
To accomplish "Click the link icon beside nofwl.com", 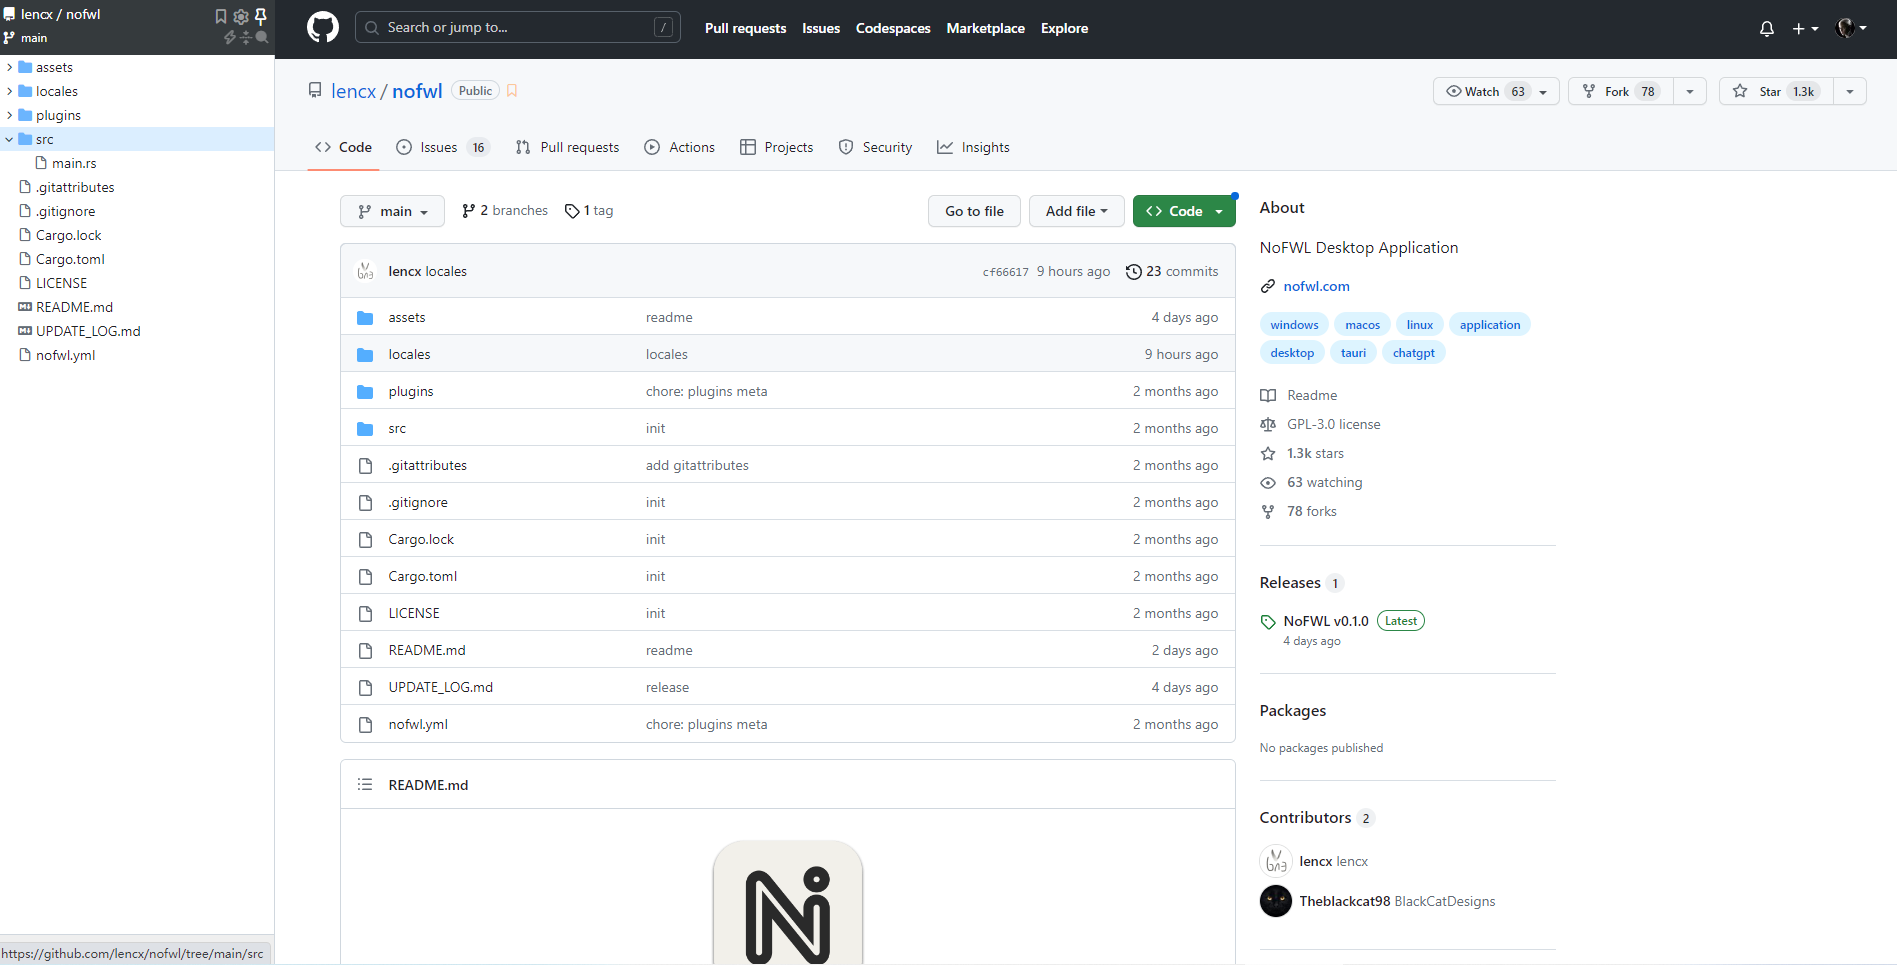I will click(1268, 287).
